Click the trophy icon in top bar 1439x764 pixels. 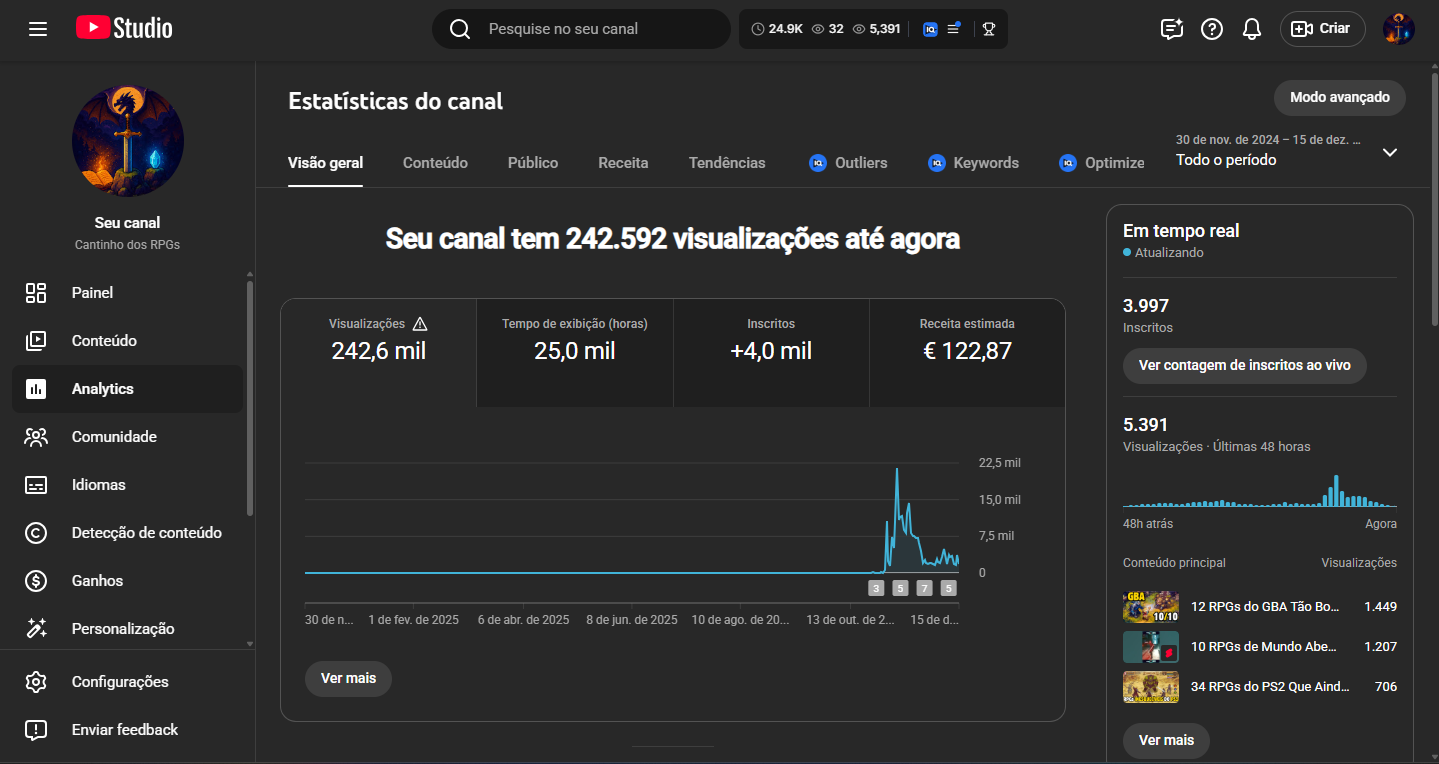point(989,29)
